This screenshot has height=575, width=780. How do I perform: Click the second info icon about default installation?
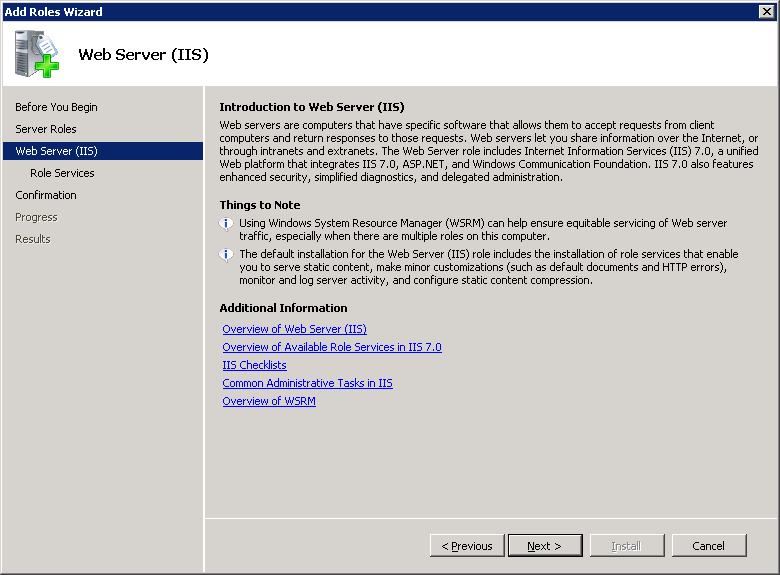pos(226,254)
